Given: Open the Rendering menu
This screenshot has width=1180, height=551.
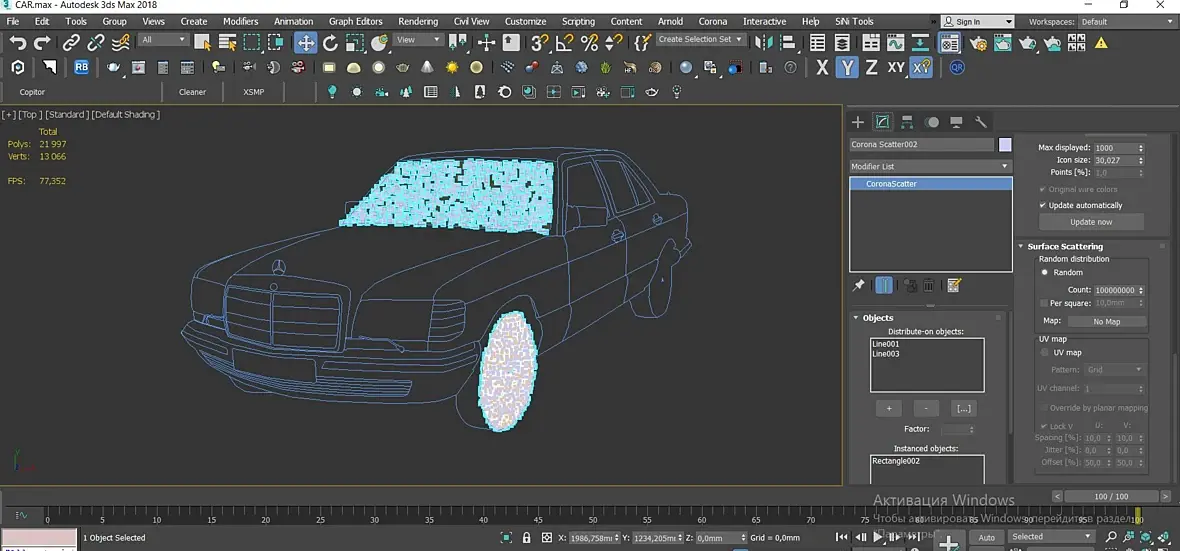Looking at the screenshot, I should 417,21.
